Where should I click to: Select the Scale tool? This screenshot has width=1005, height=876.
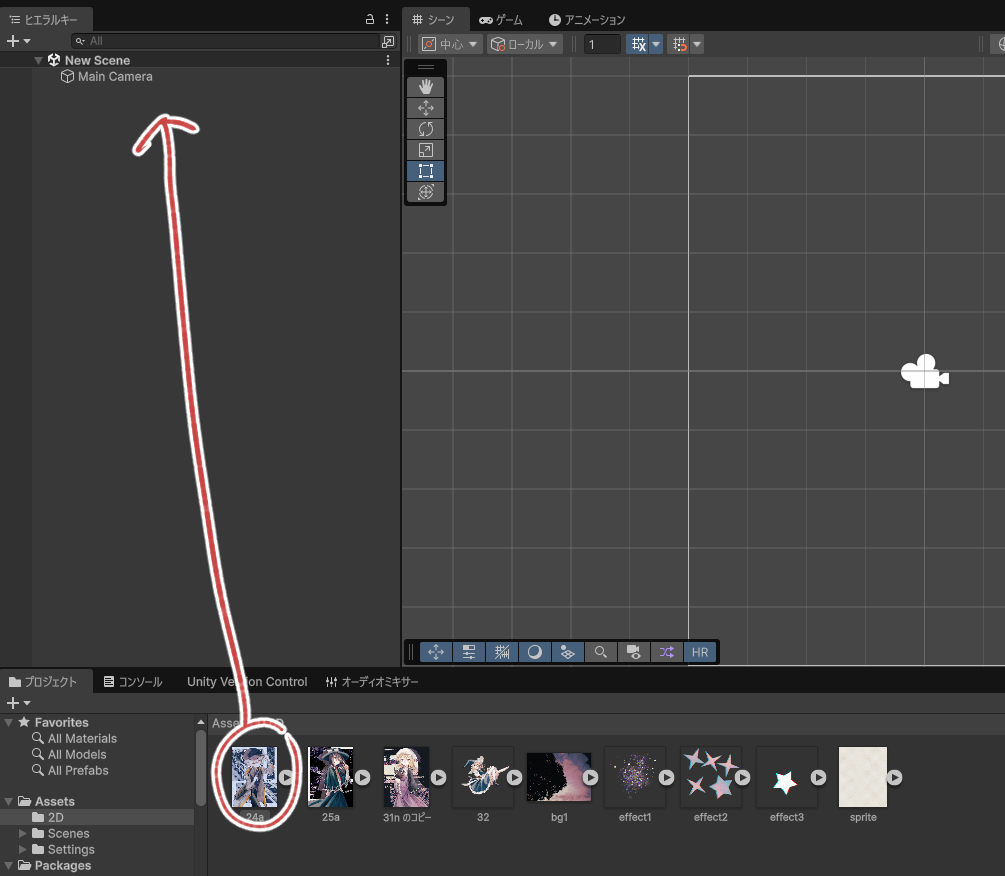[425, 150]
